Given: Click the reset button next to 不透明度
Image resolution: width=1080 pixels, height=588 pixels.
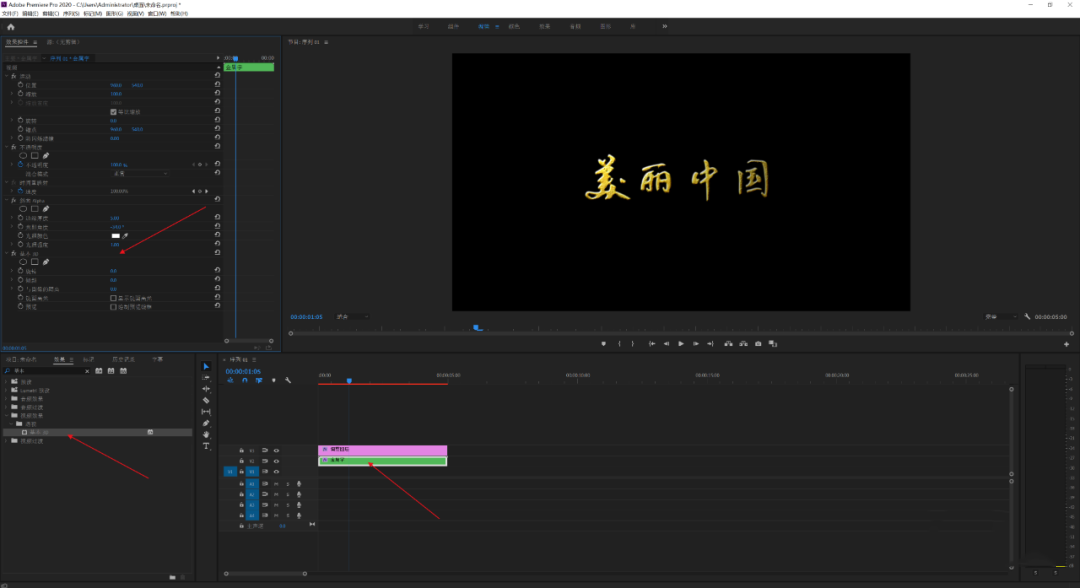Looking at the screenshot, I should [x=216, y=165].
